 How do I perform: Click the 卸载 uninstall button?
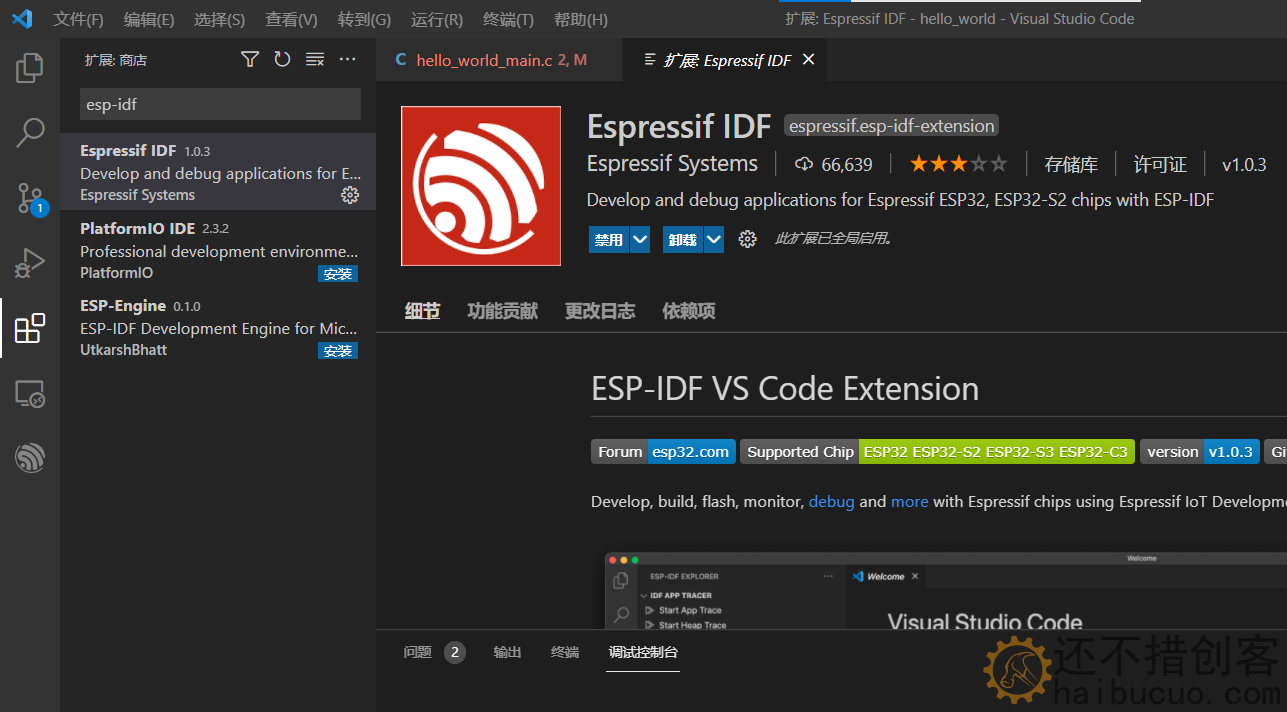click(x=683, y=240)
